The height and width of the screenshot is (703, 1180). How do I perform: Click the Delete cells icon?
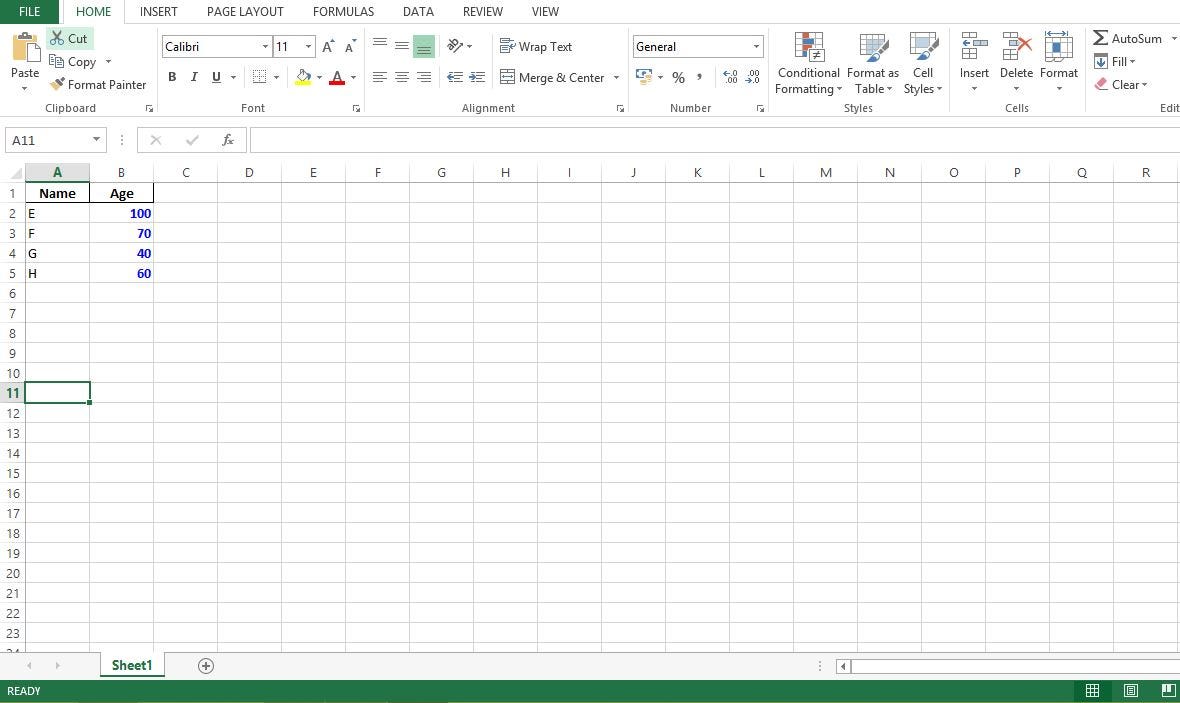(x=1017, y=46)
